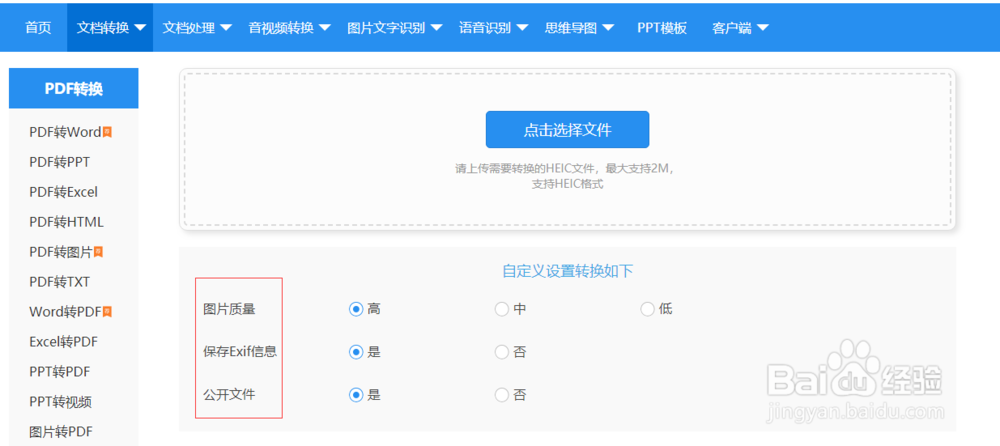Set 图片质量 to 中
1000x446 pixels.
[x=502, y=309]
